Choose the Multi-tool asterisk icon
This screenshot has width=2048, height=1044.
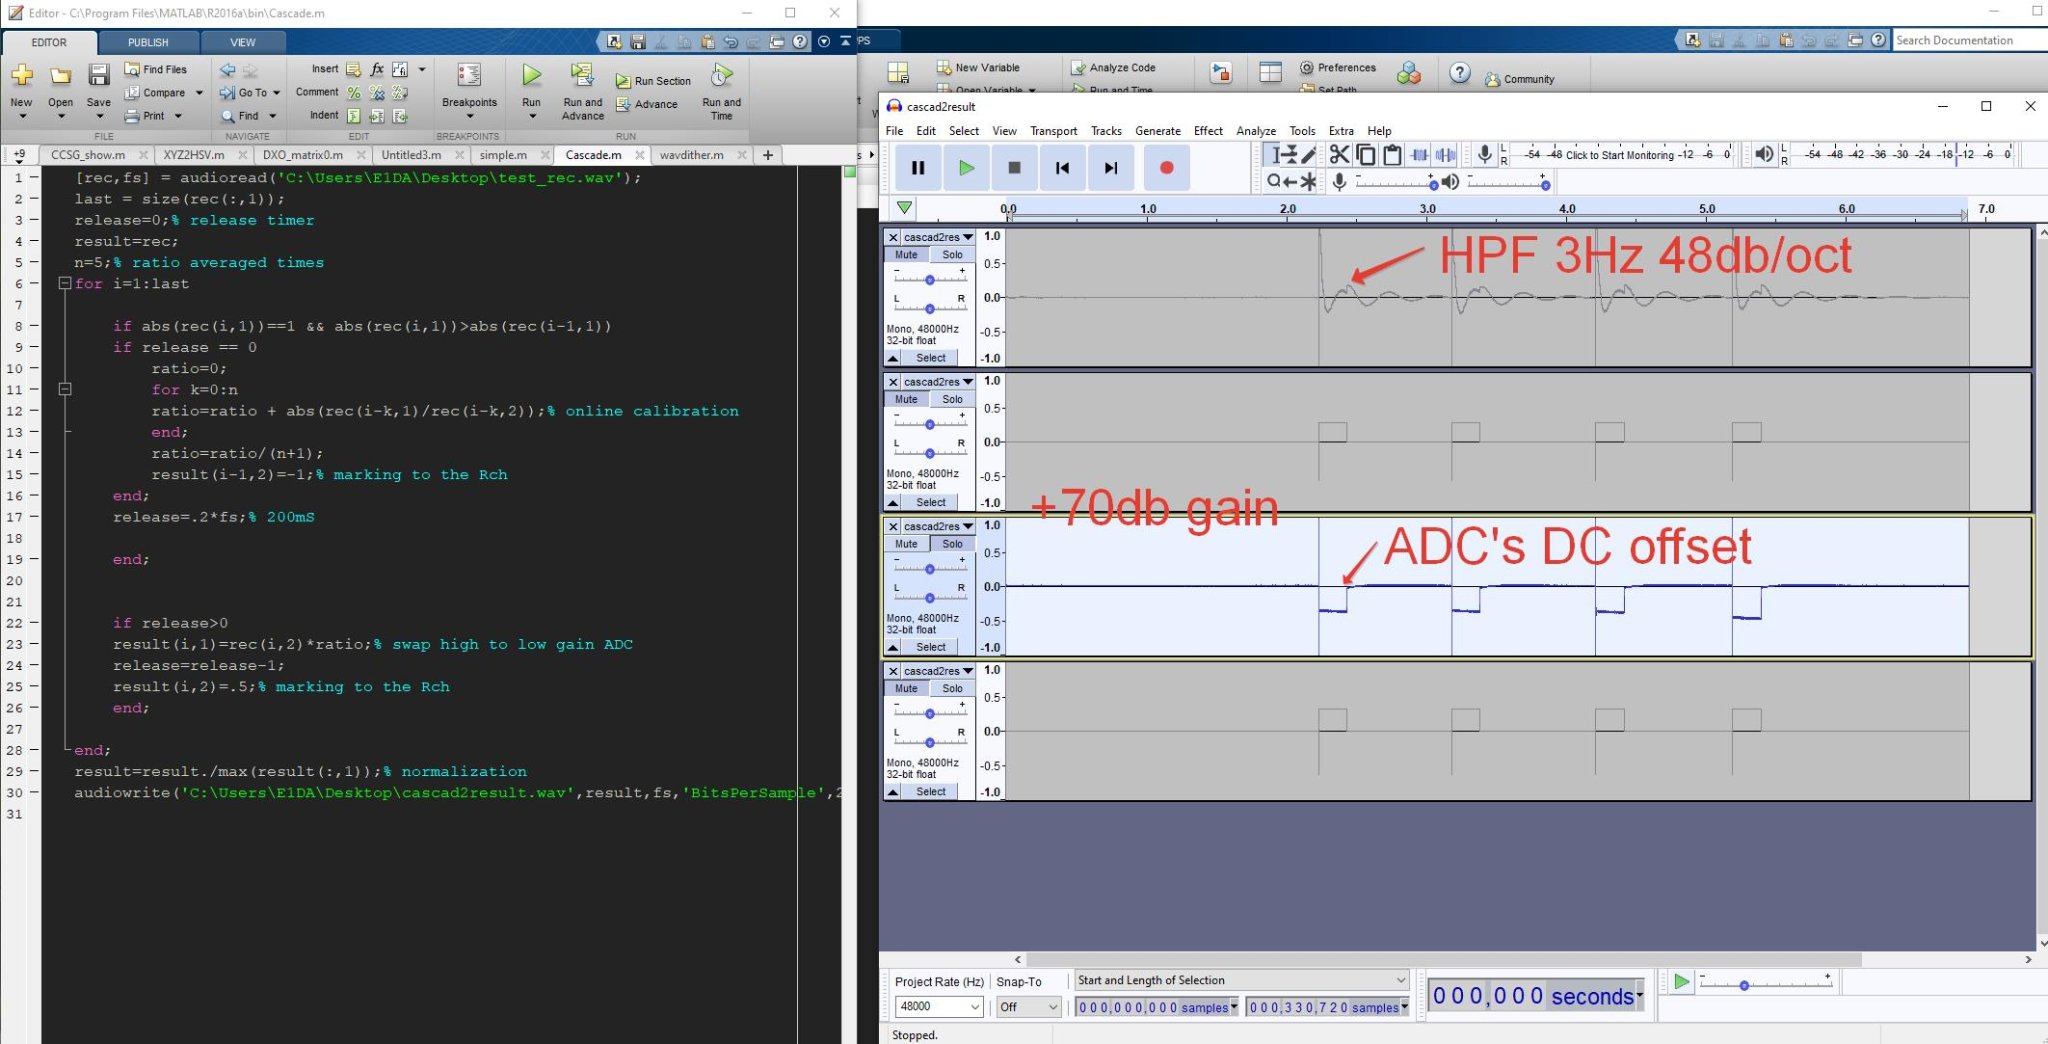click(x=1308, y=181)
